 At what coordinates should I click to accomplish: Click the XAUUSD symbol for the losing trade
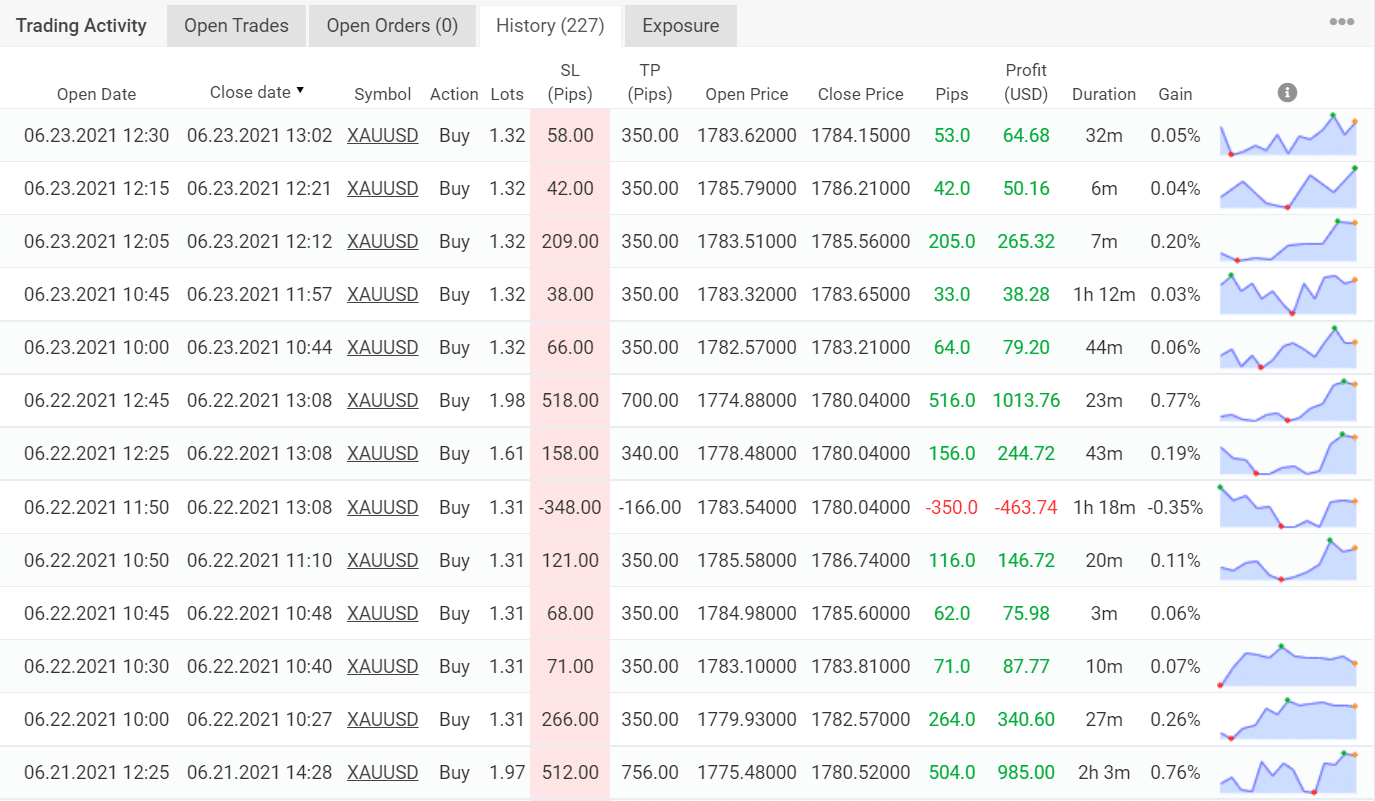pos(382,507)
